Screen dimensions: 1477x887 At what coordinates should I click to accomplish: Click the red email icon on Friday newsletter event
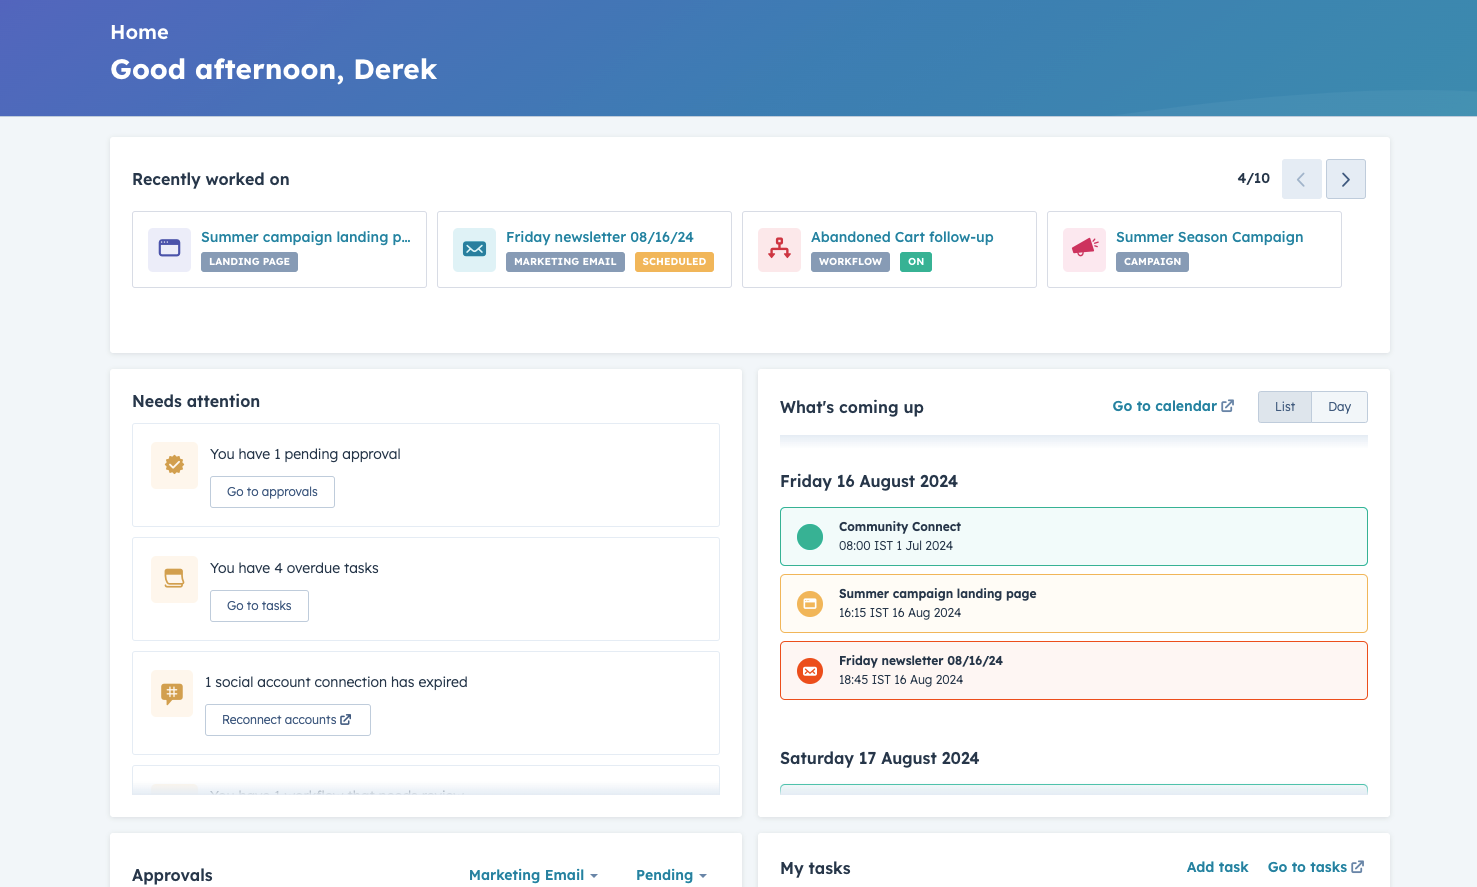click(810, 670)
